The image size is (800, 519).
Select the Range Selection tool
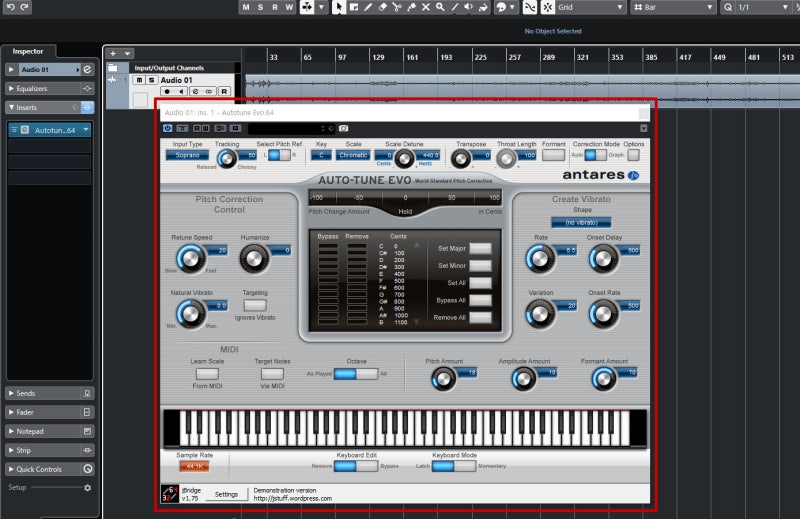tap(354, 7)
